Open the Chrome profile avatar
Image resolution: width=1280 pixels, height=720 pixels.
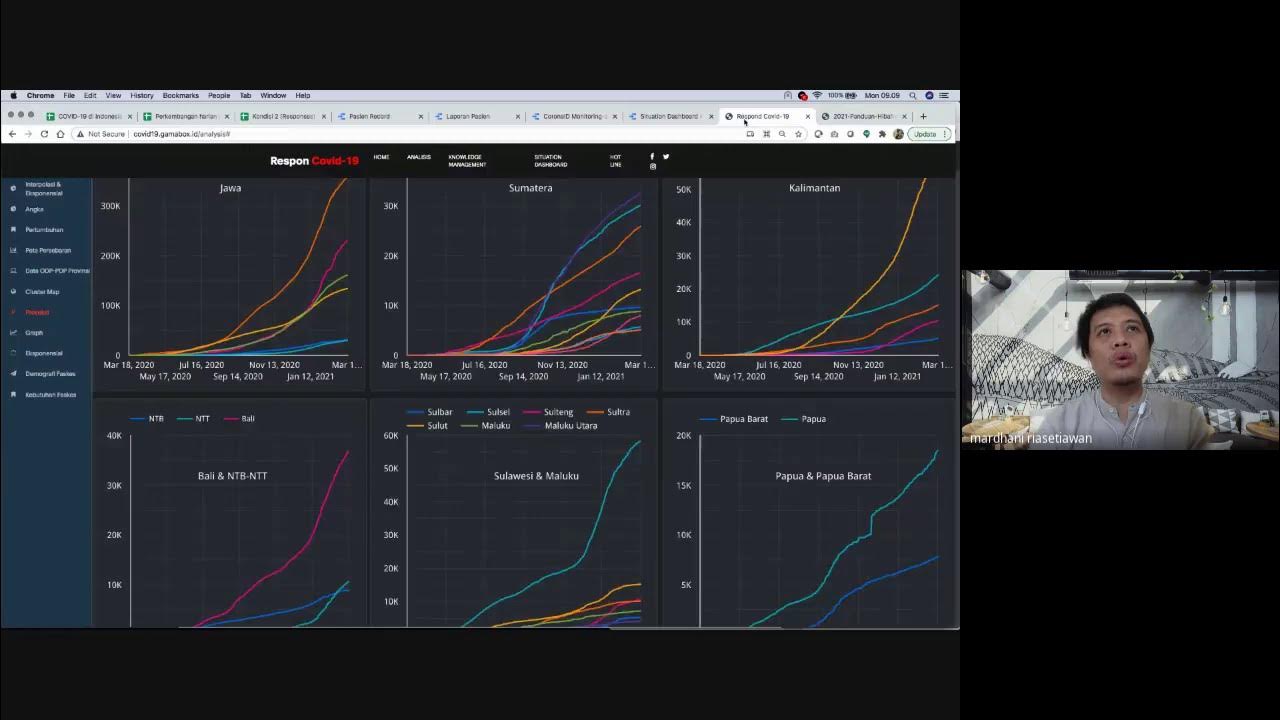pyautogui.click(x=898, y=134)
